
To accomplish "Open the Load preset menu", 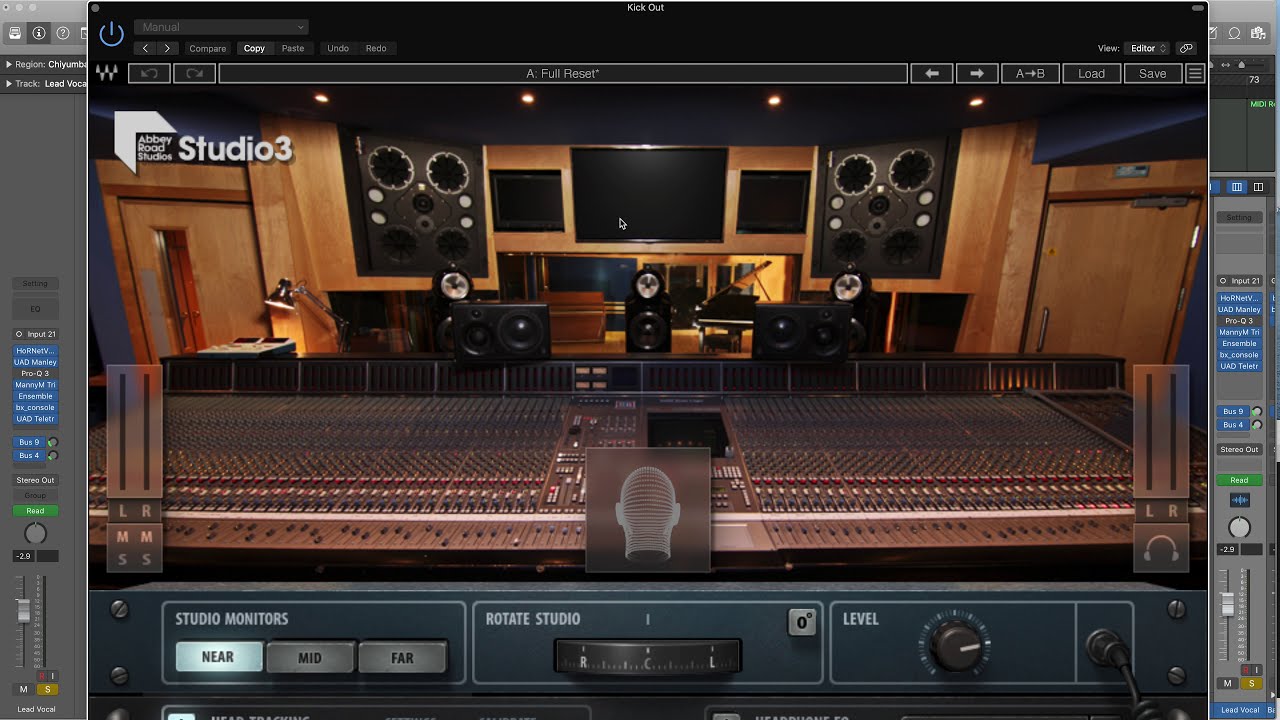I will [x=1091, y=73].
